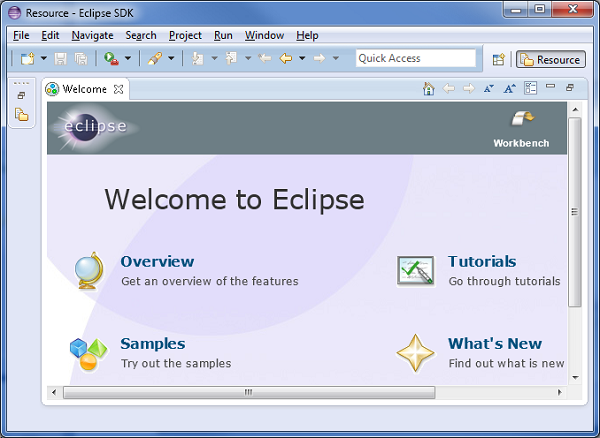Click the New wizard toolbar icon
Image resolution: width=600 pixels, height=438 pixels.
[x=28, y=59]
